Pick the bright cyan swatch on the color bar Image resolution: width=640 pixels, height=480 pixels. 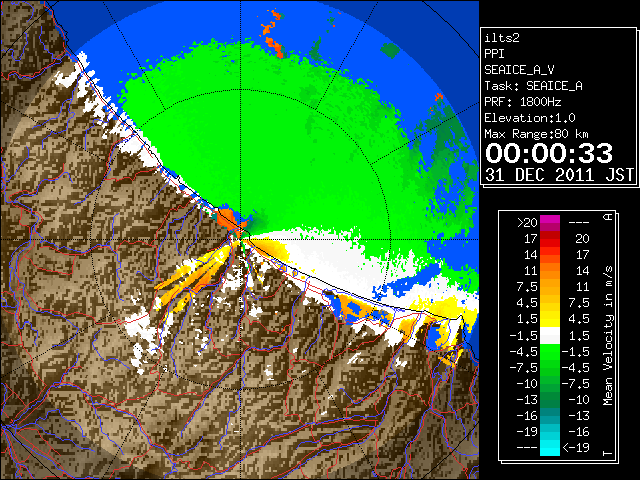point(550,448)
